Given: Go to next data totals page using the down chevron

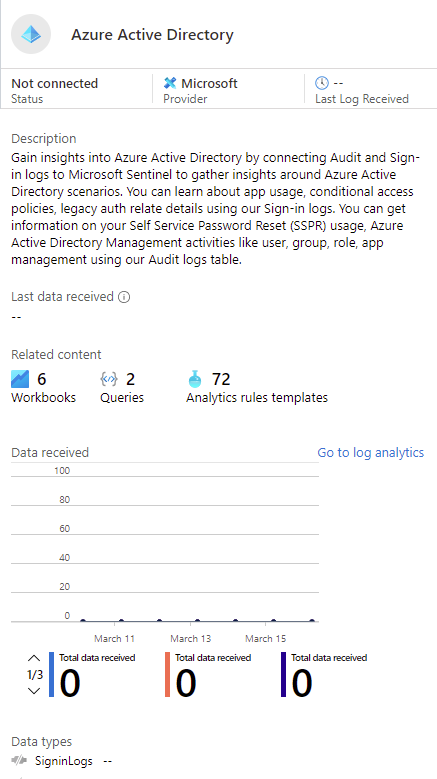Looking at the screenshot, I should point(34,691).
